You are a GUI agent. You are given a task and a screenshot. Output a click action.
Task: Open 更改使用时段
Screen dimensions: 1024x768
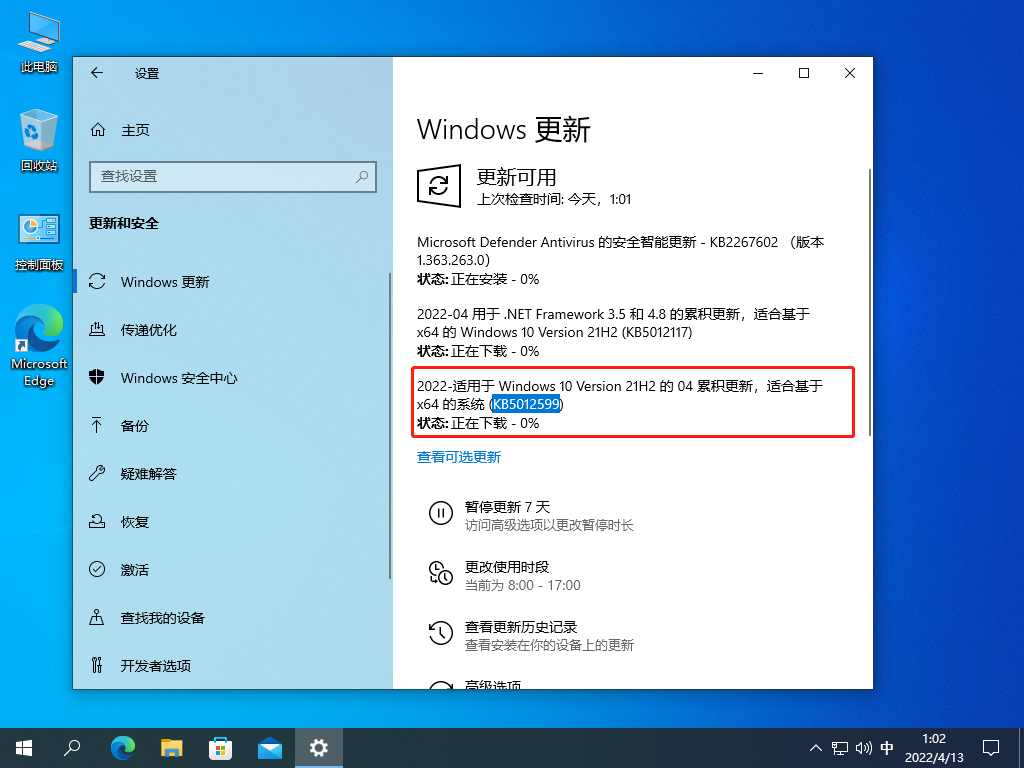click(507, 567)
